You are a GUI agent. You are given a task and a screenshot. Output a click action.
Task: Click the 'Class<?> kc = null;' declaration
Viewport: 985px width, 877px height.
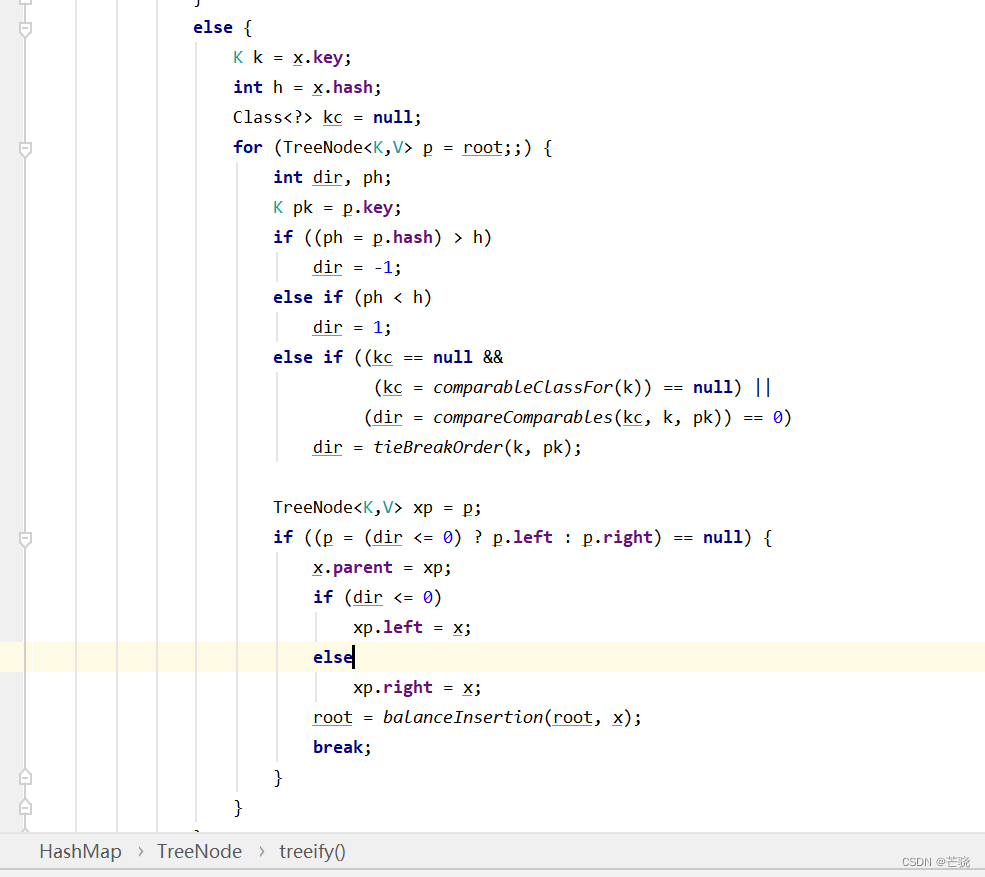(327, 117)
